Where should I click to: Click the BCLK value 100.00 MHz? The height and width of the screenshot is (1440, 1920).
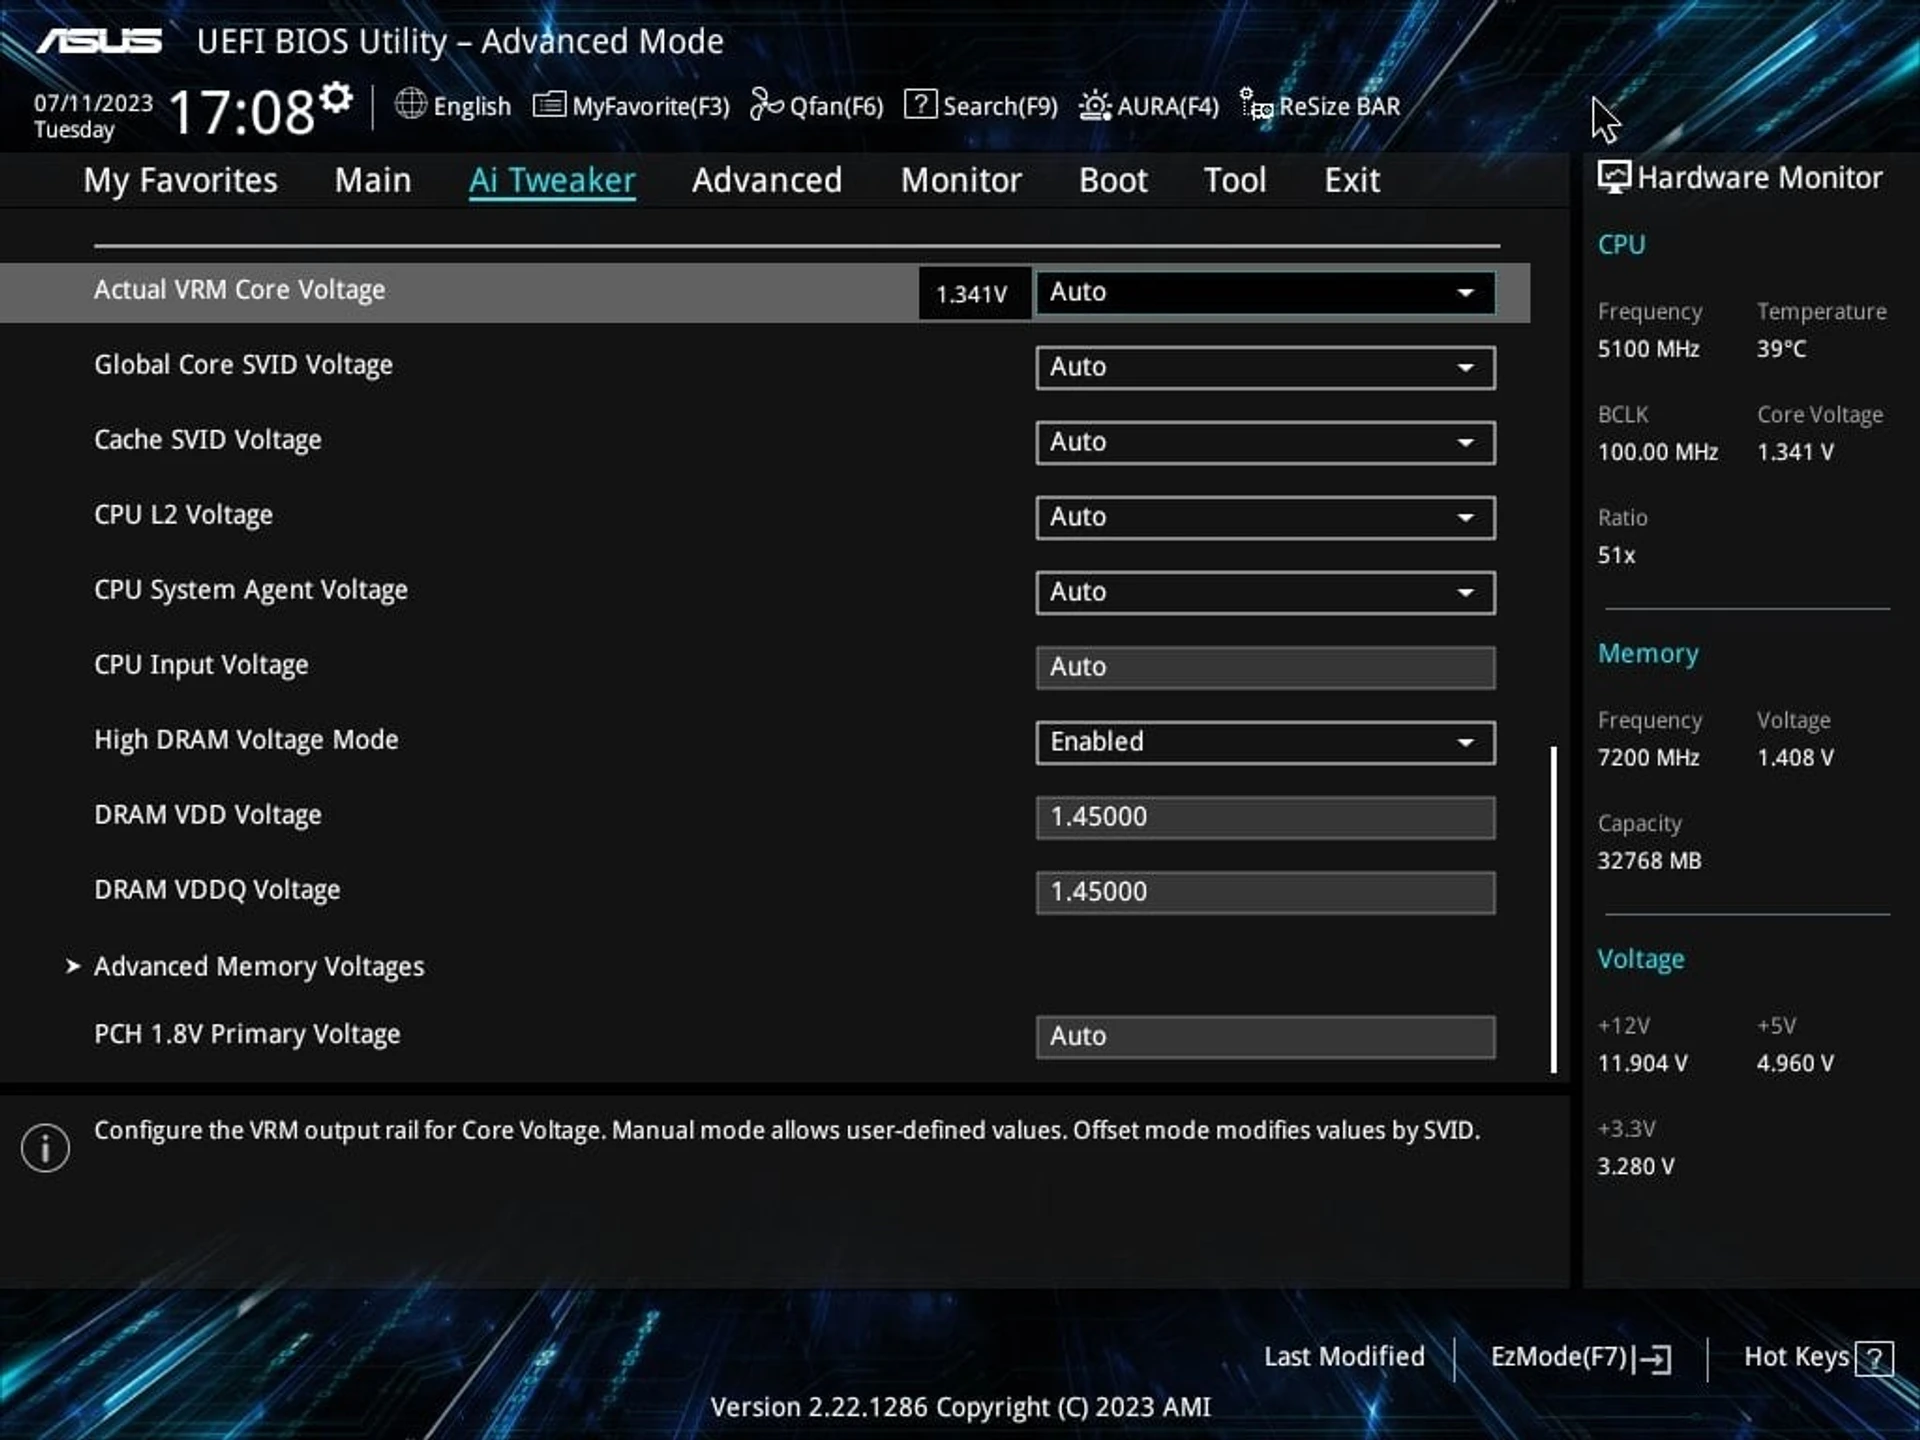(x=1657, y=452)
